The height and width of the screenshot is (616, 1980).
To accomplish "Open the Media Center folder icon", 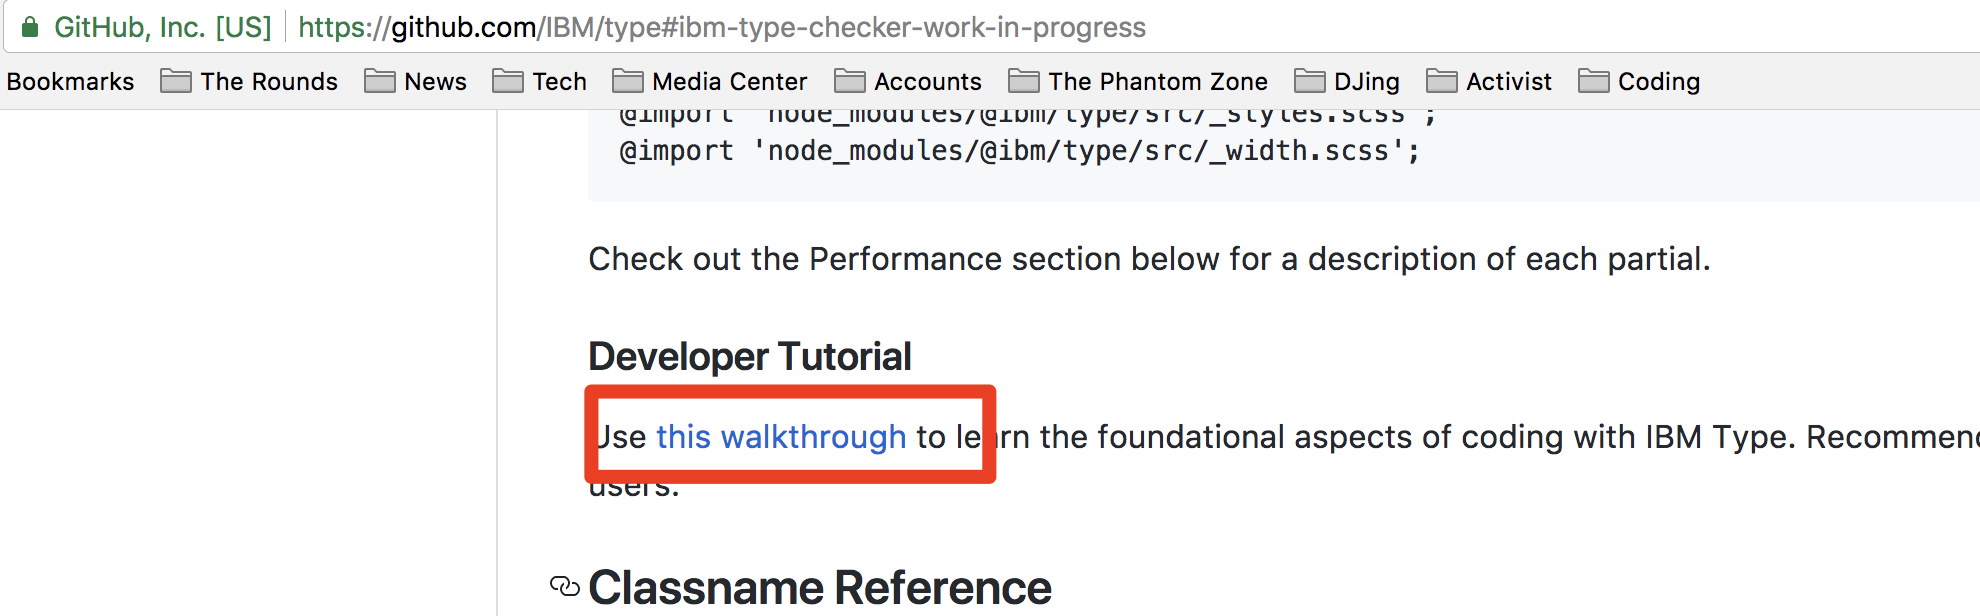I will click(628, 81).
